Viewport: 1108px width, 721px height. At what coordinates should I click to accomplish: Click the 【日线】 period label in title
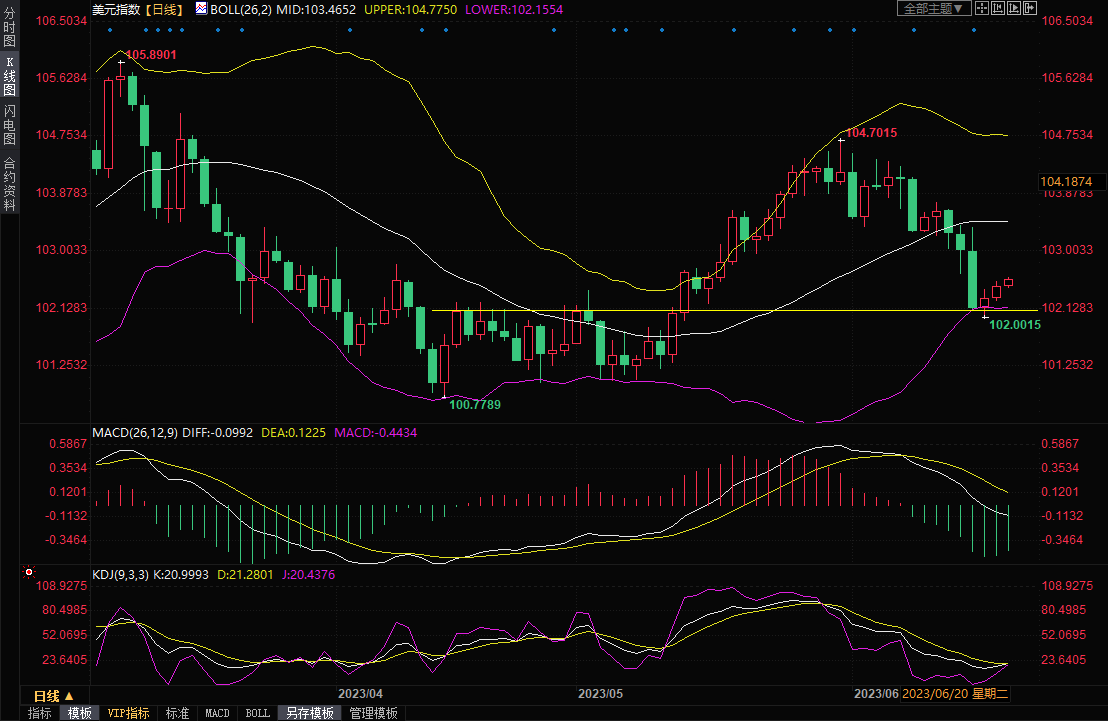[161, 9]
